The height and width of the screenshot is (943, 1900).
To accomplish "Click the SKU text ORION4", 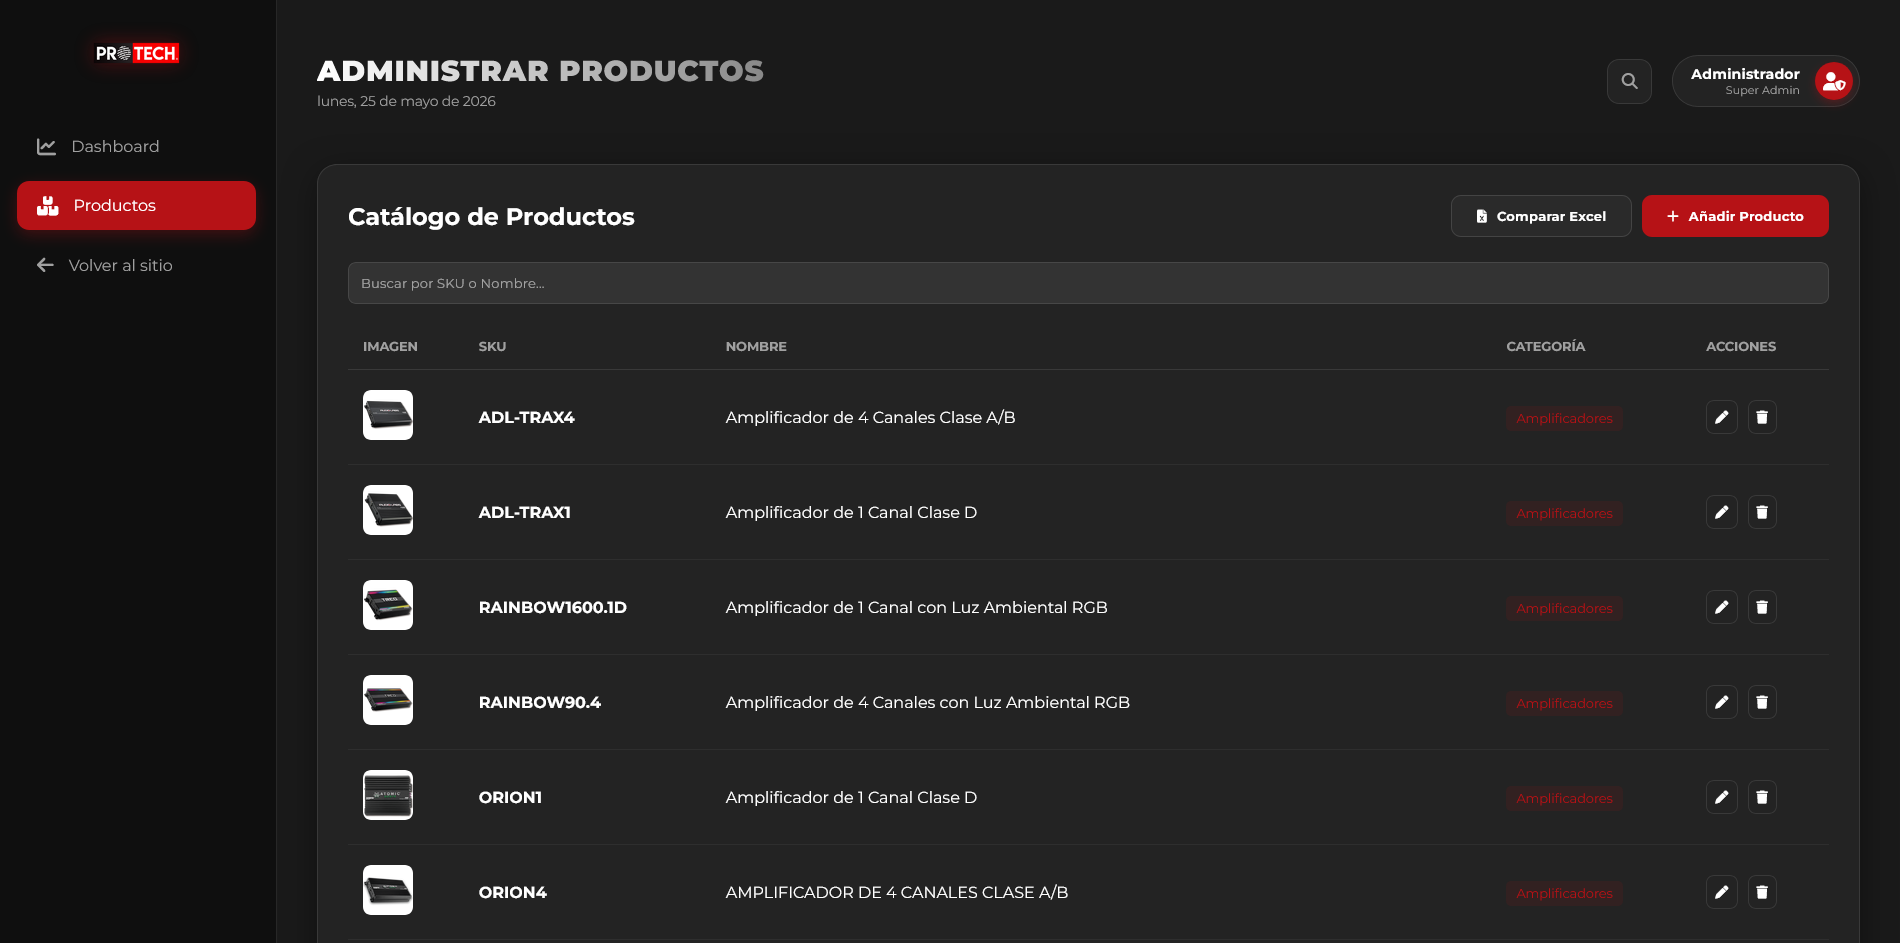I will pos(512,892).
